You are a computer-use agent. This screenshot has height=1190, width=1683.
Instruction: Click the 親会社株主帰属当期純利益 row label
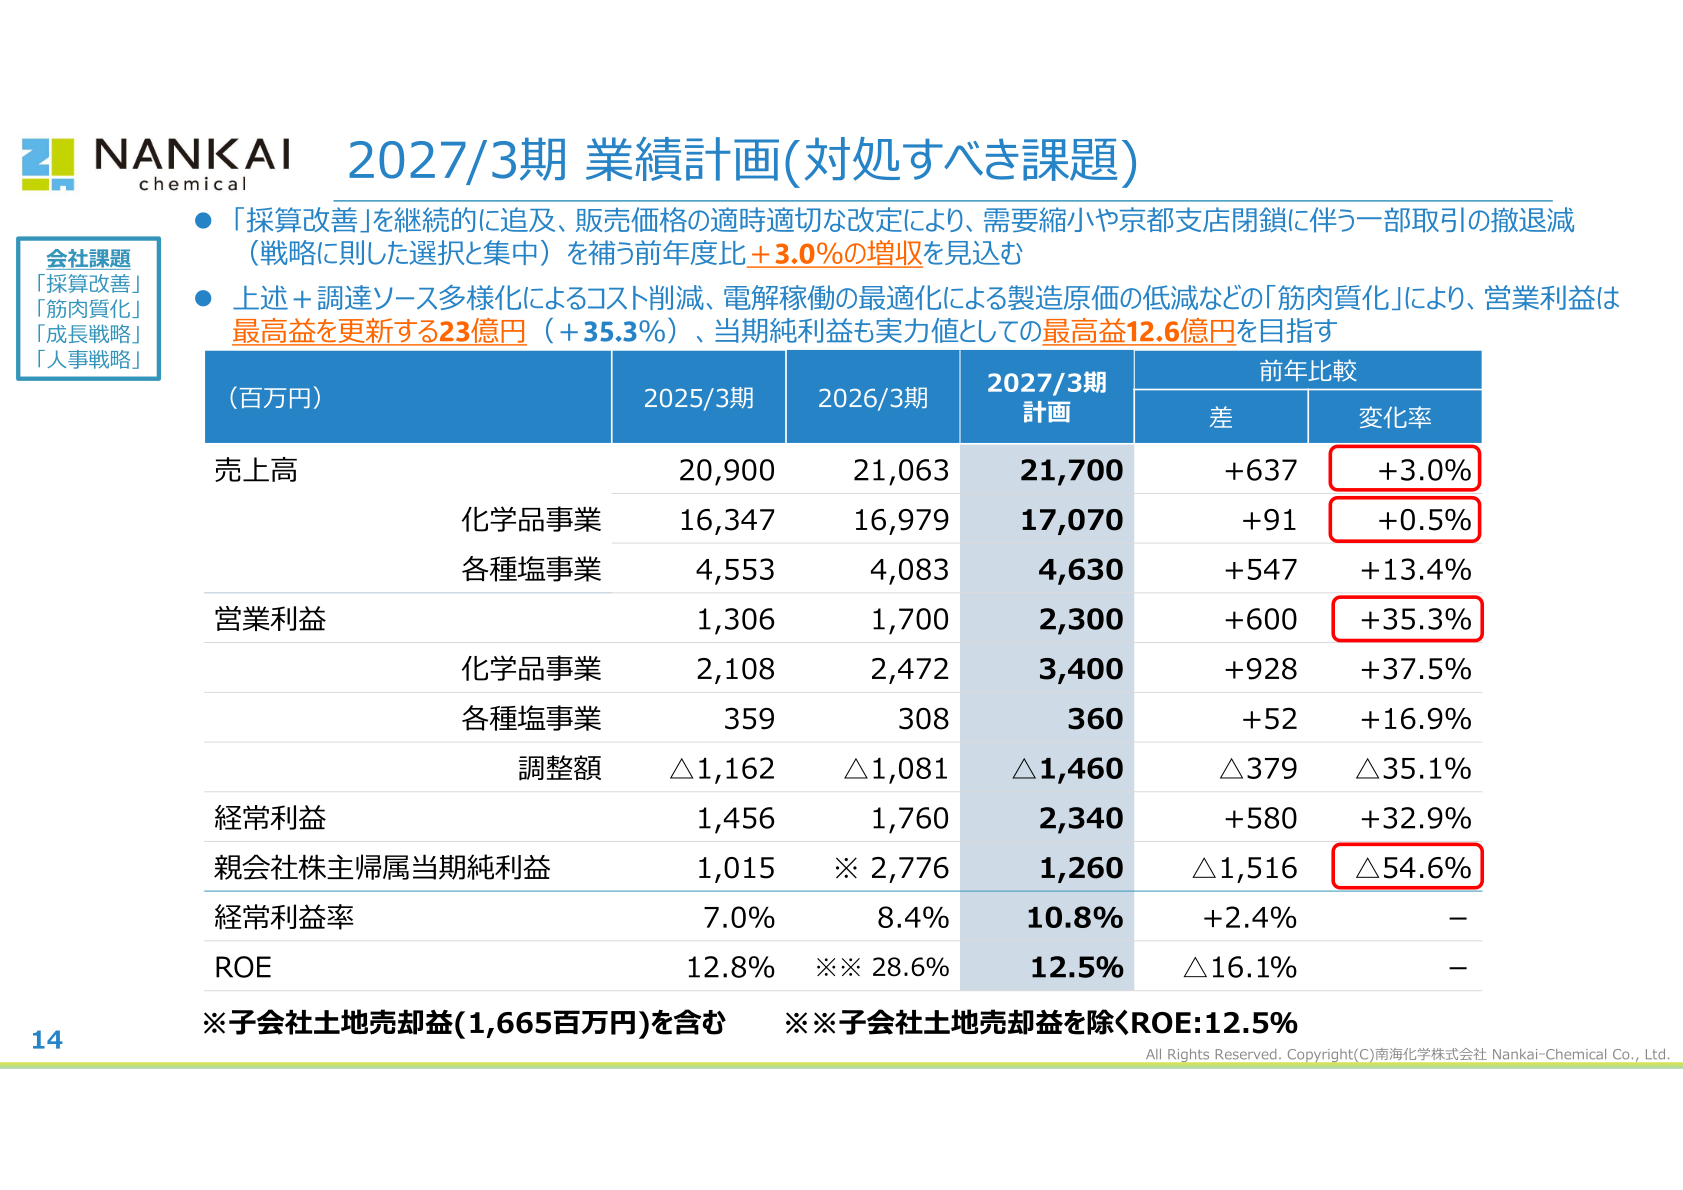[x=382, y=867]
